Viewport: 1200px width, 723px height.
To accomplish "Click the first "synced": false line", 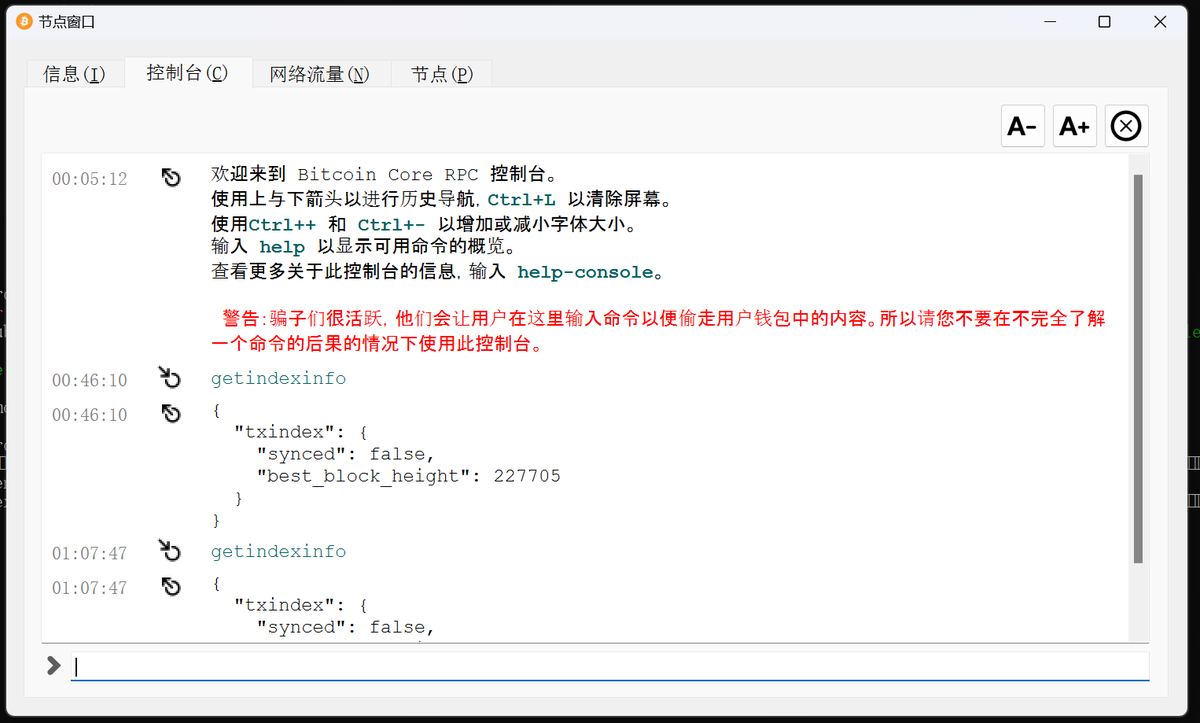I will pos(345,454).
